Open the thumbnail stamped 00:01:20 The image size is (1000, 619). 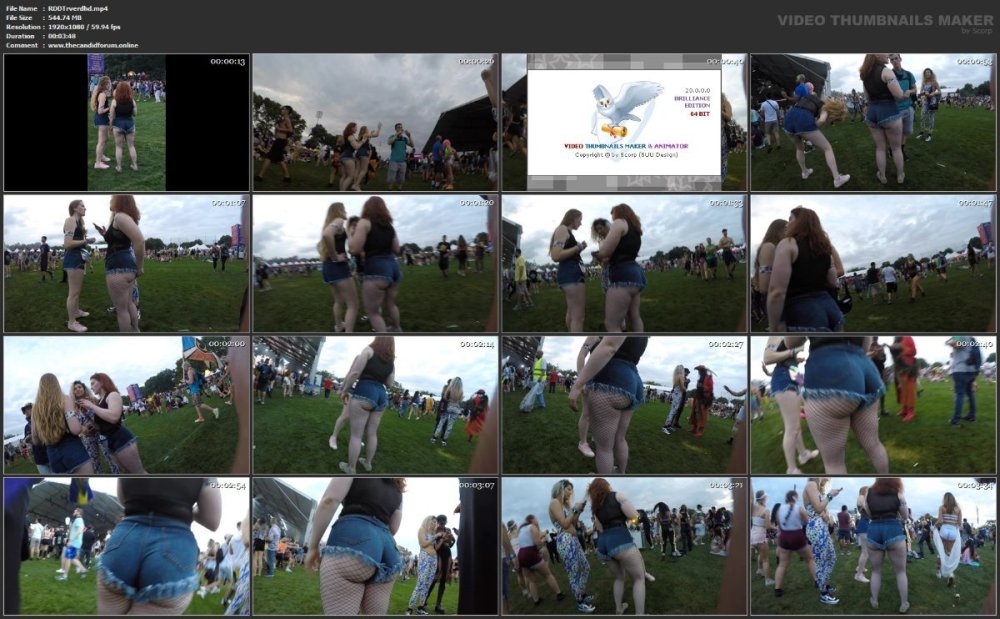[375, 263]
